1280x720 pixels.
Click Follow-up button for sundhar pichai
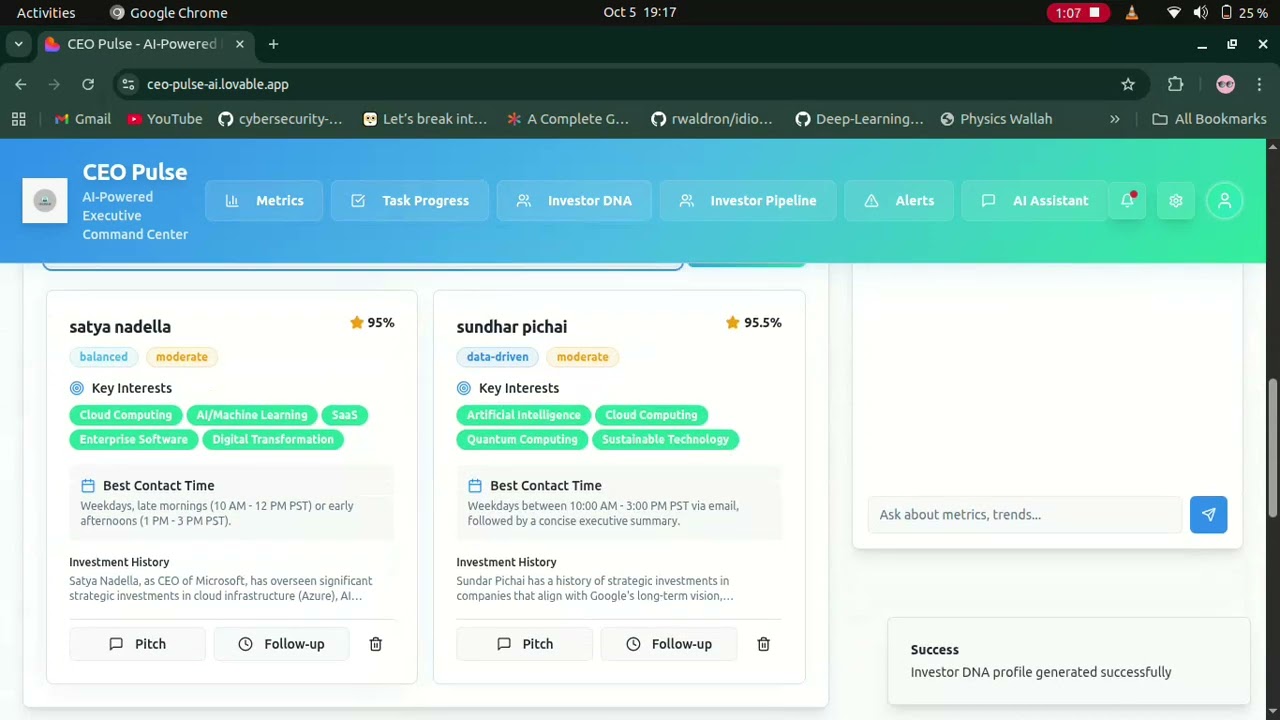coord(669,644)
